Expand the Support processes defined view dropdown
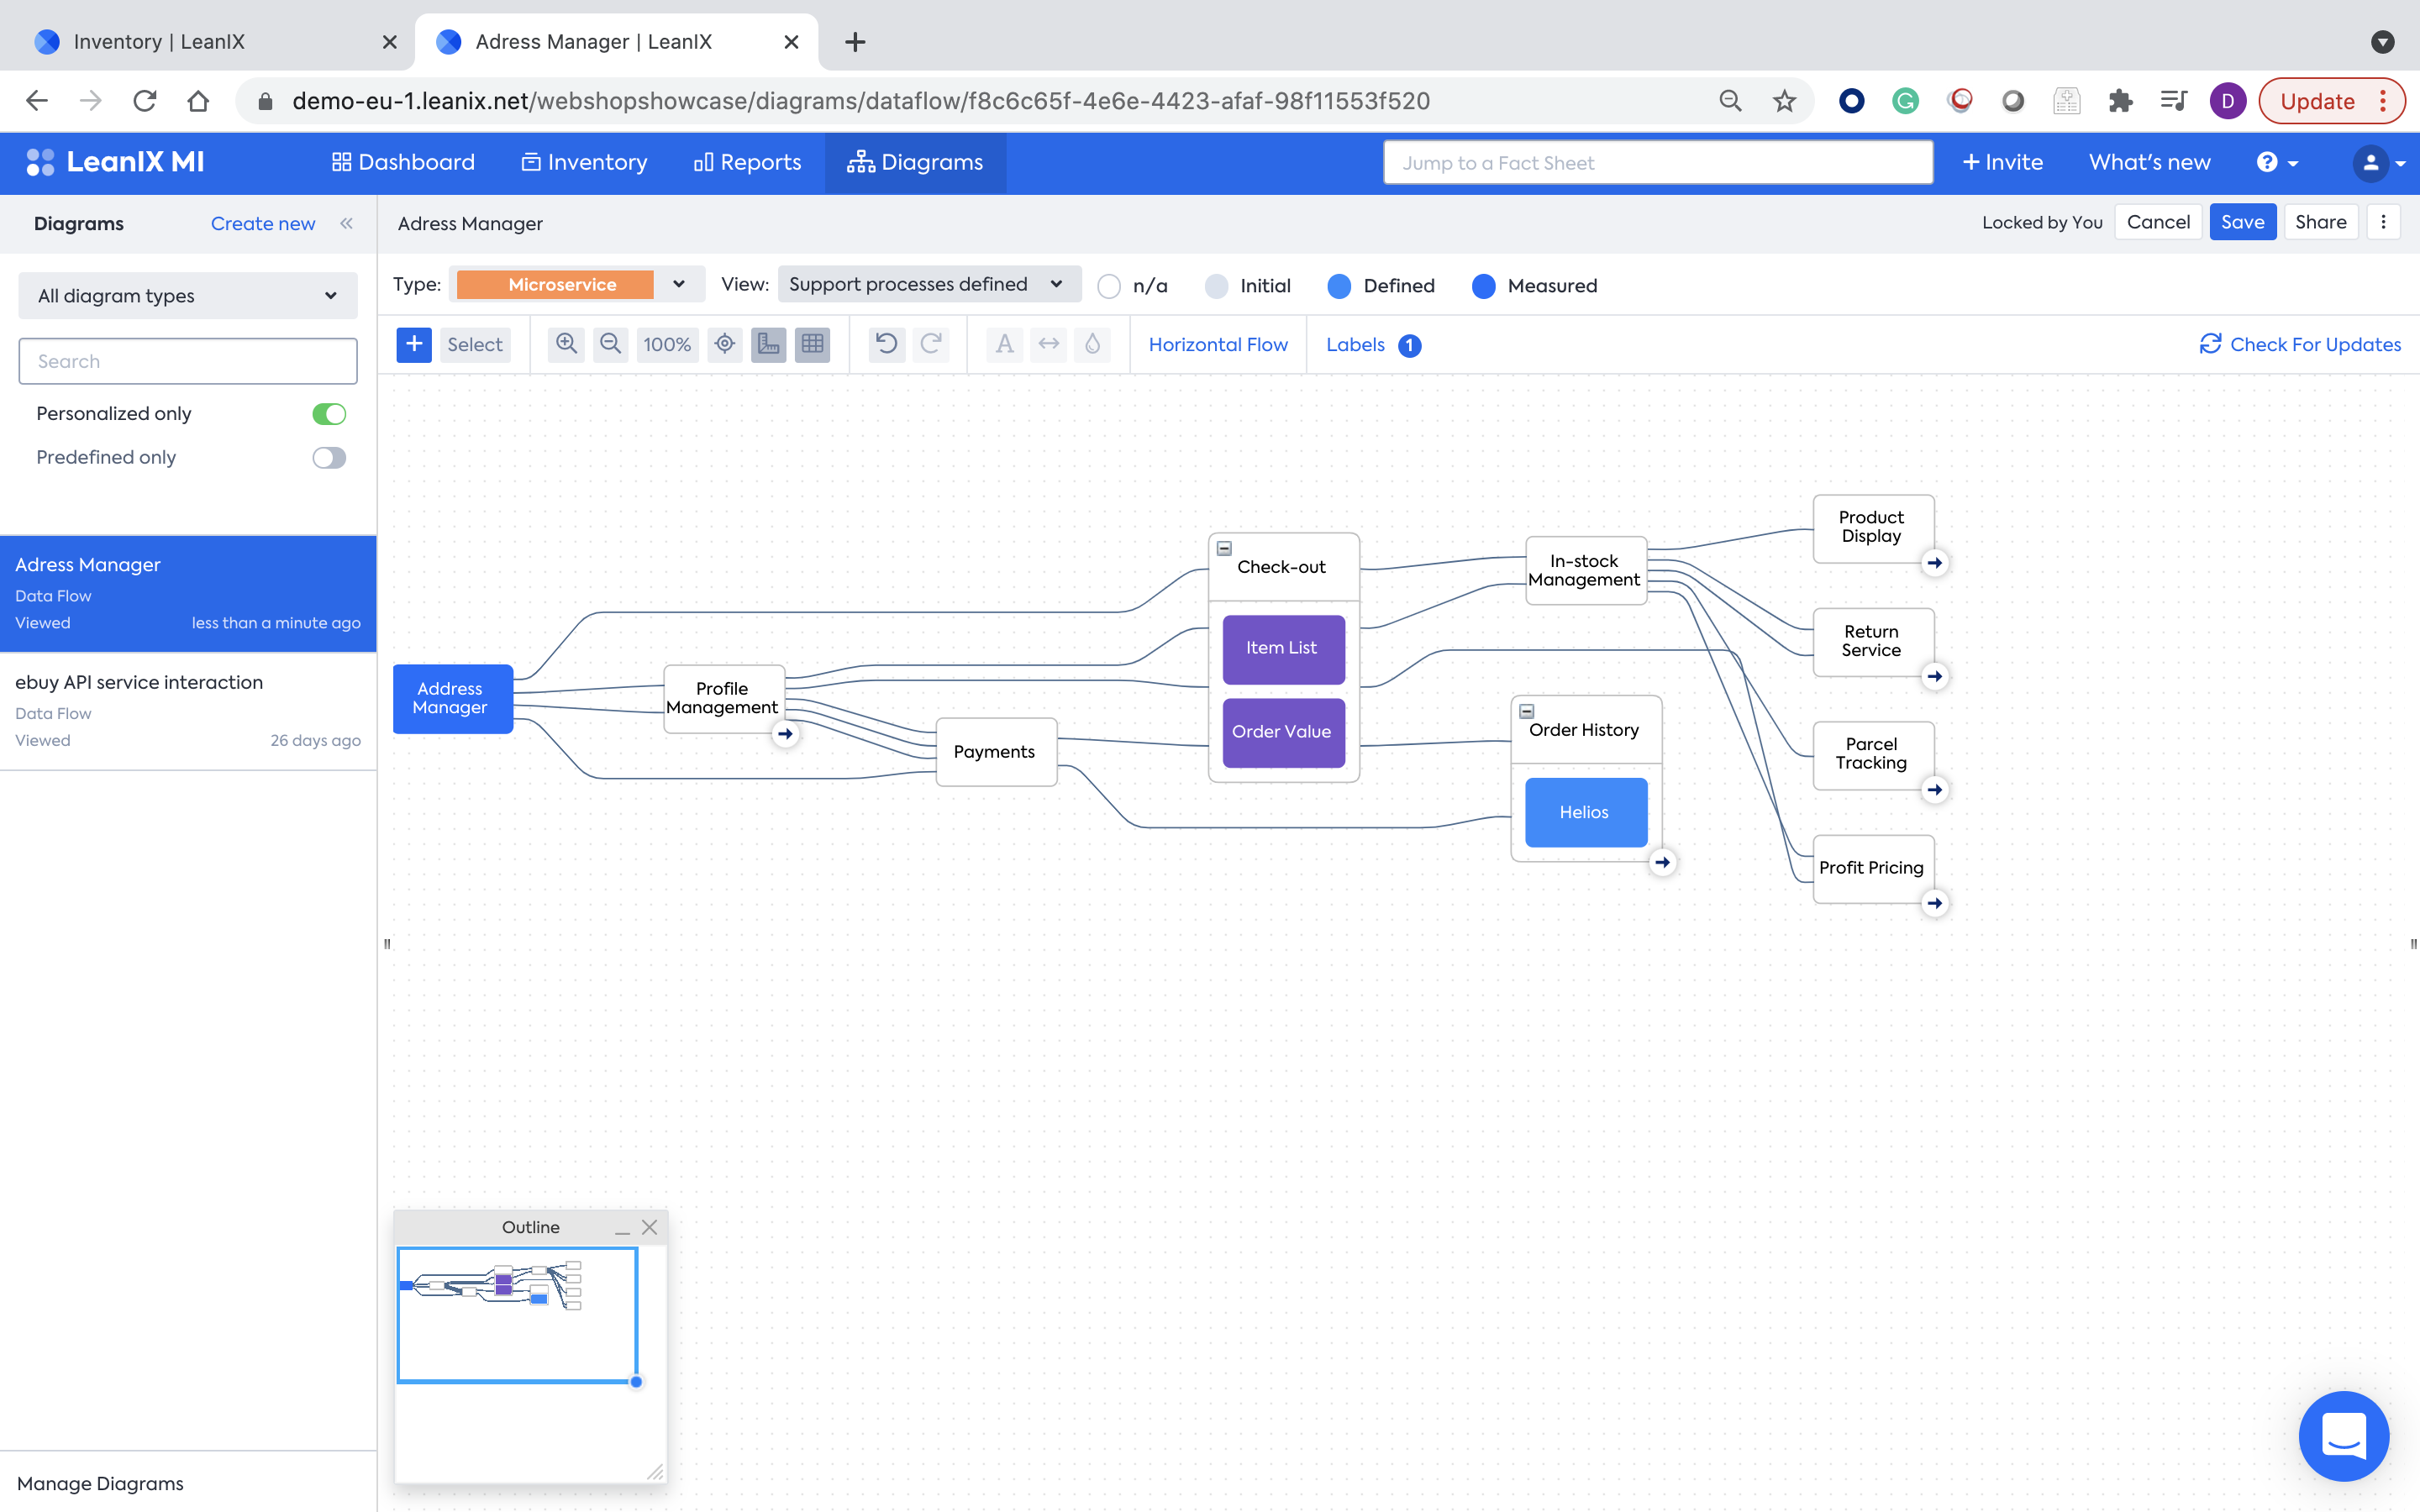This screenshot has height=1512, width=2420. pos(928,285)
